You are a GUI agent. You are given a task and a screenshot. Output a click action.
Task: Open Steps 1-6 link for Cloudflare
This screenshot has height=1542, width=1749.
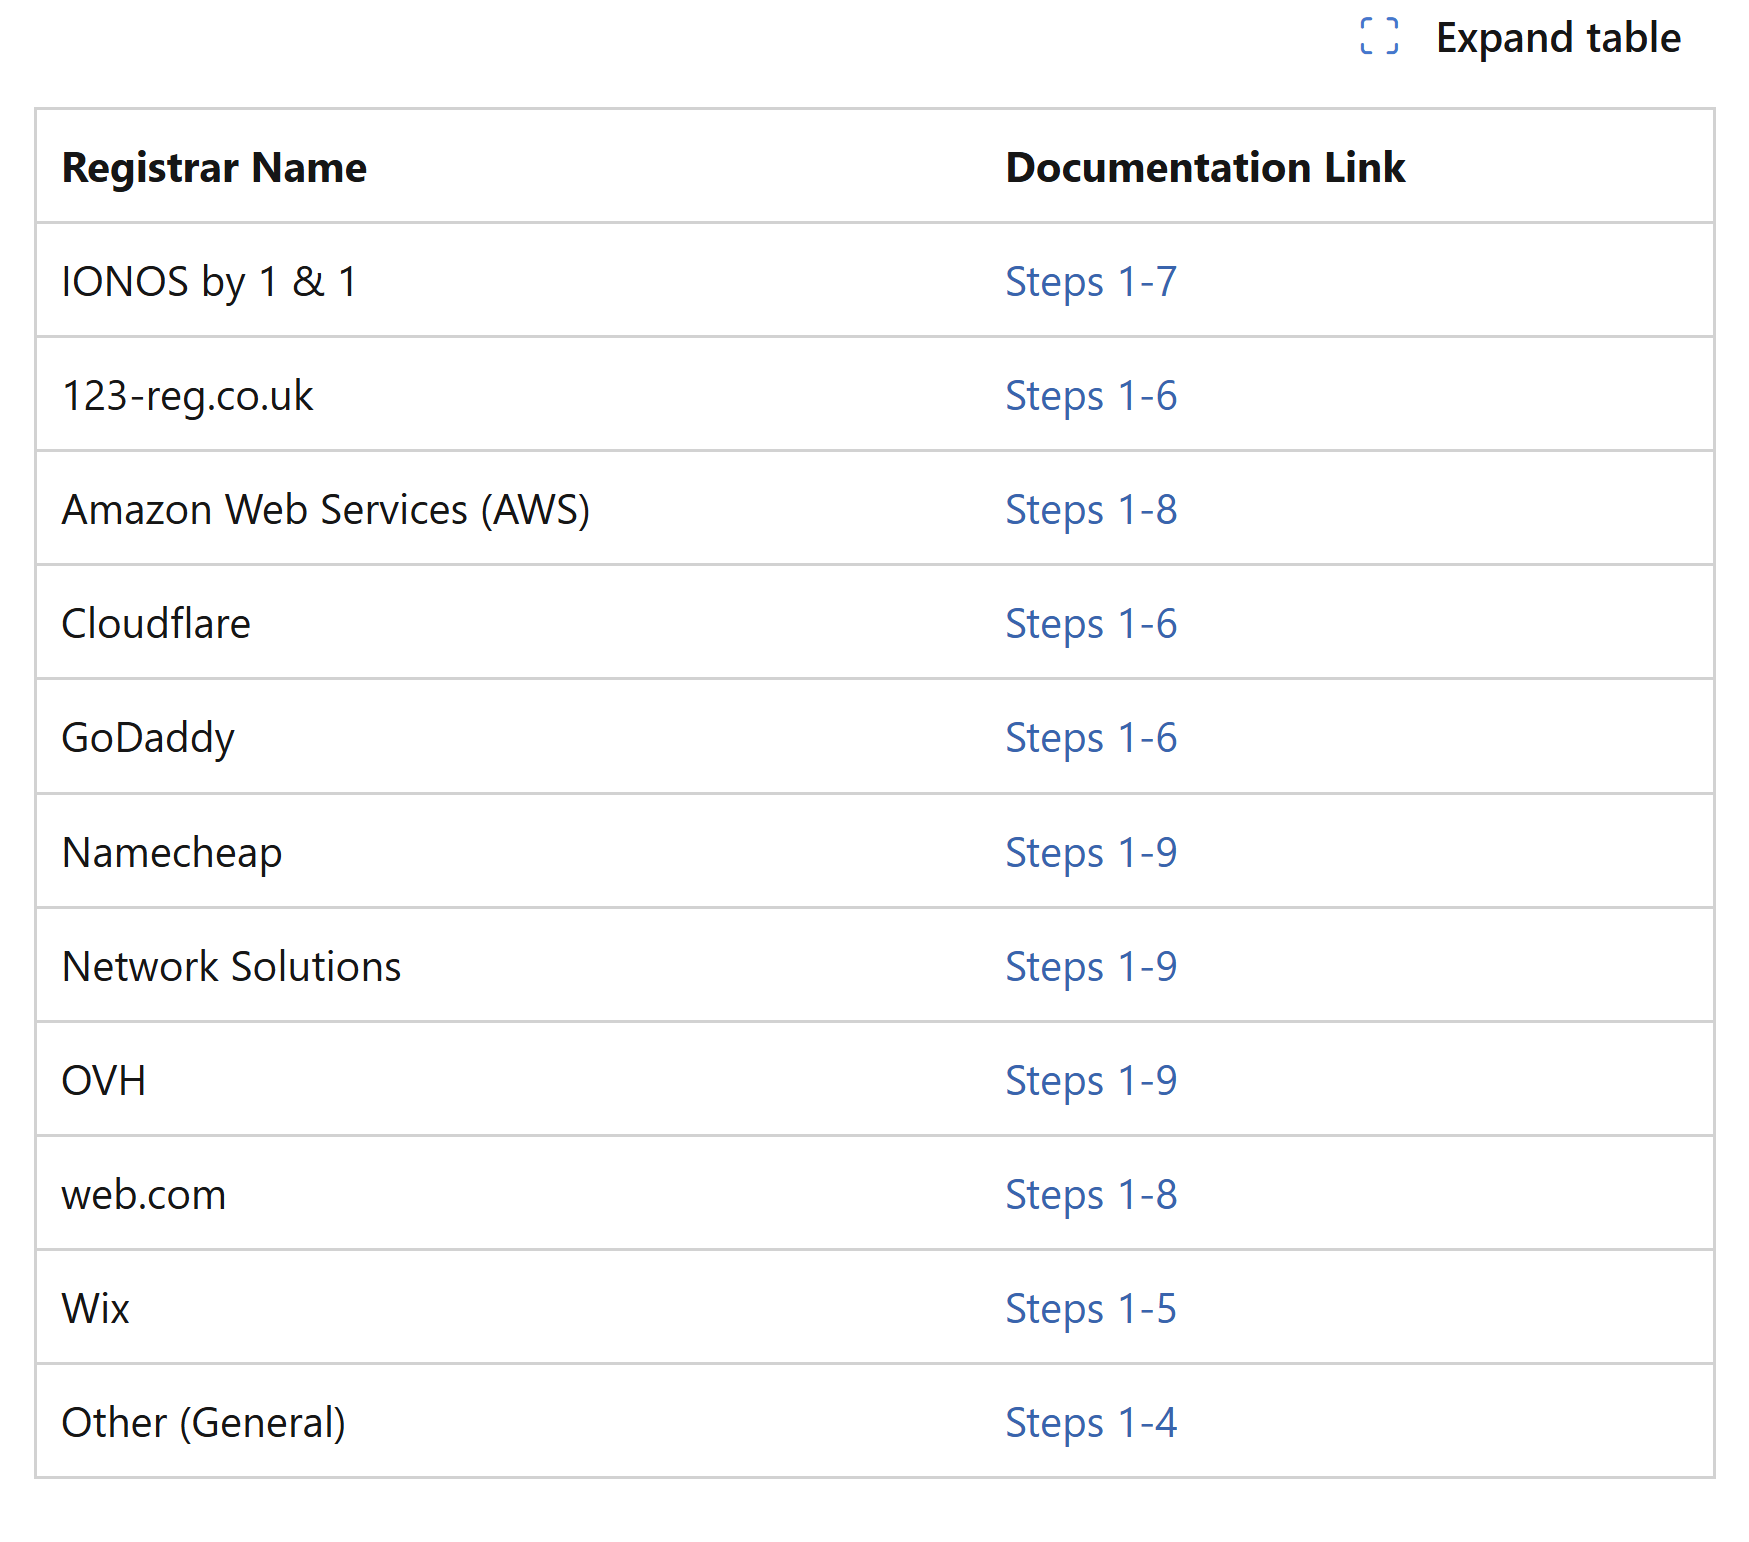[1090, 623]
